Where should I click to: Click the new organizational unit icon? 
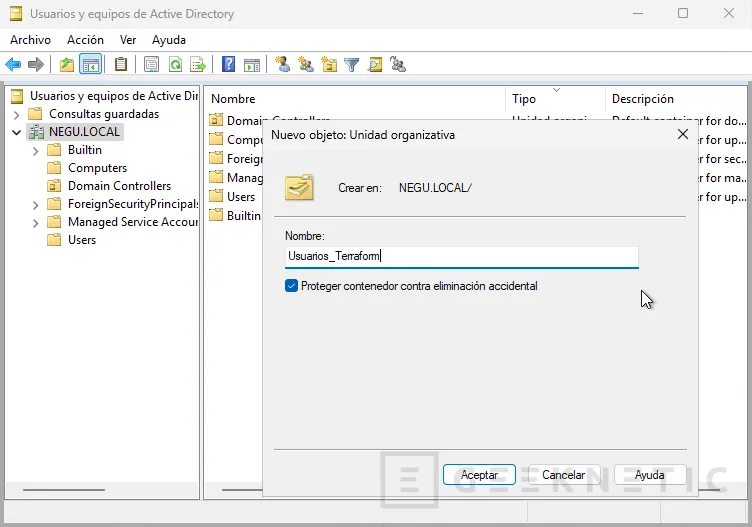(329, 64)
